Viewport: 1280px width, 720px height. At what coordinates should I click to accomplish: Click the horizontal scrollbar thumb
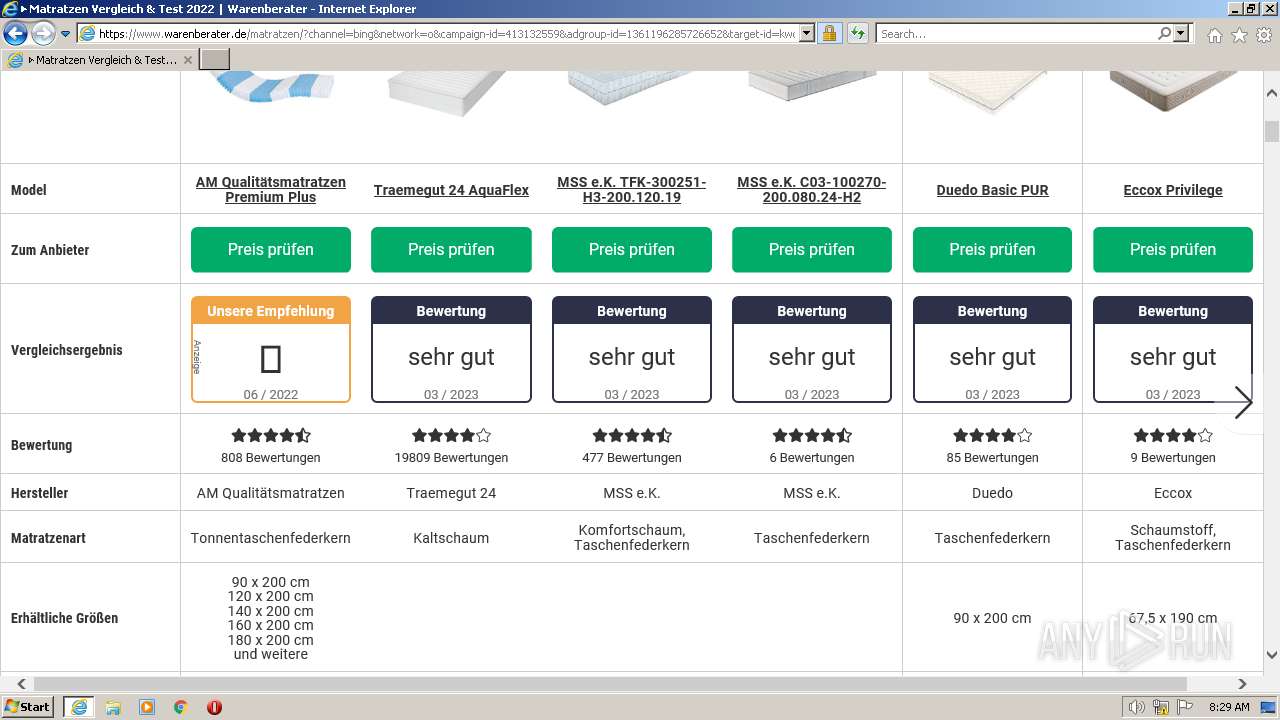tap(610, 684)
